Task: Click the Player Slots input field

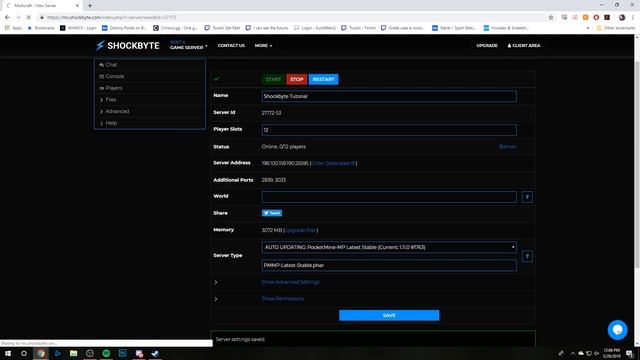Action: coord(389,130)
